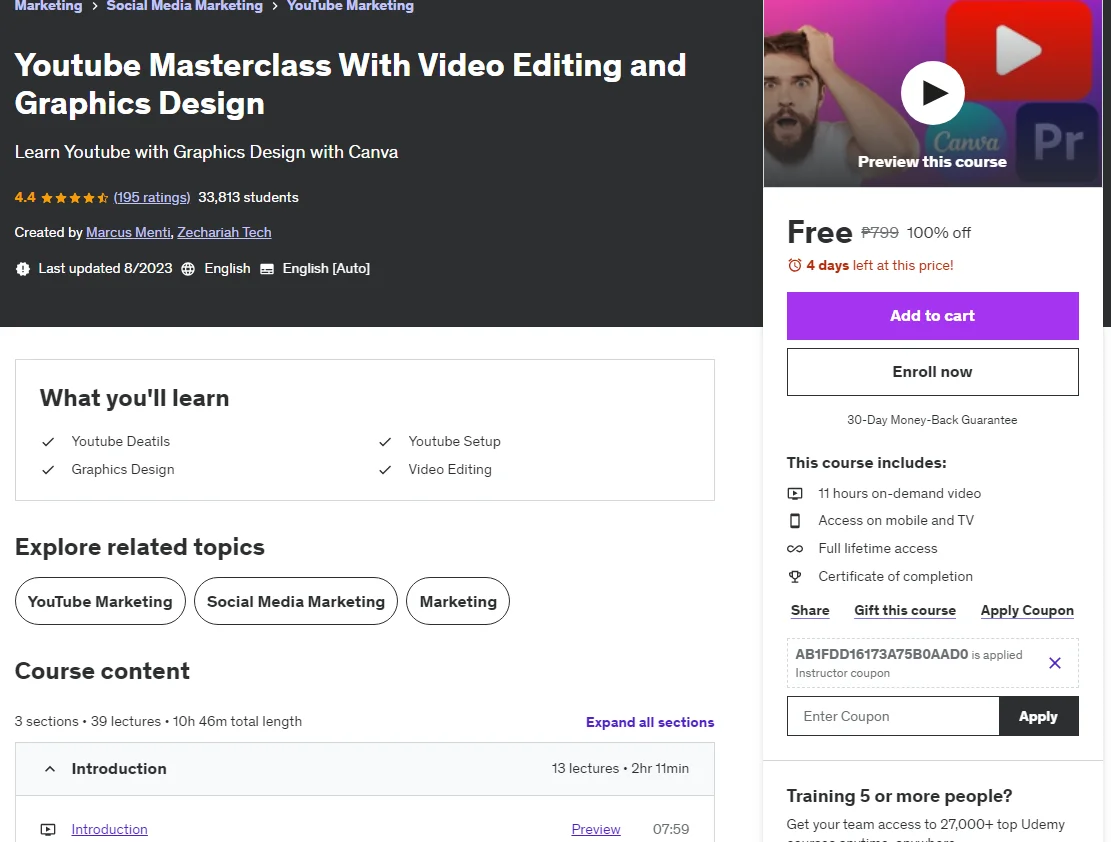Click the 33,813 students text
The width and height of the screenshot is (1111, 842).
[x=248, y=198]
